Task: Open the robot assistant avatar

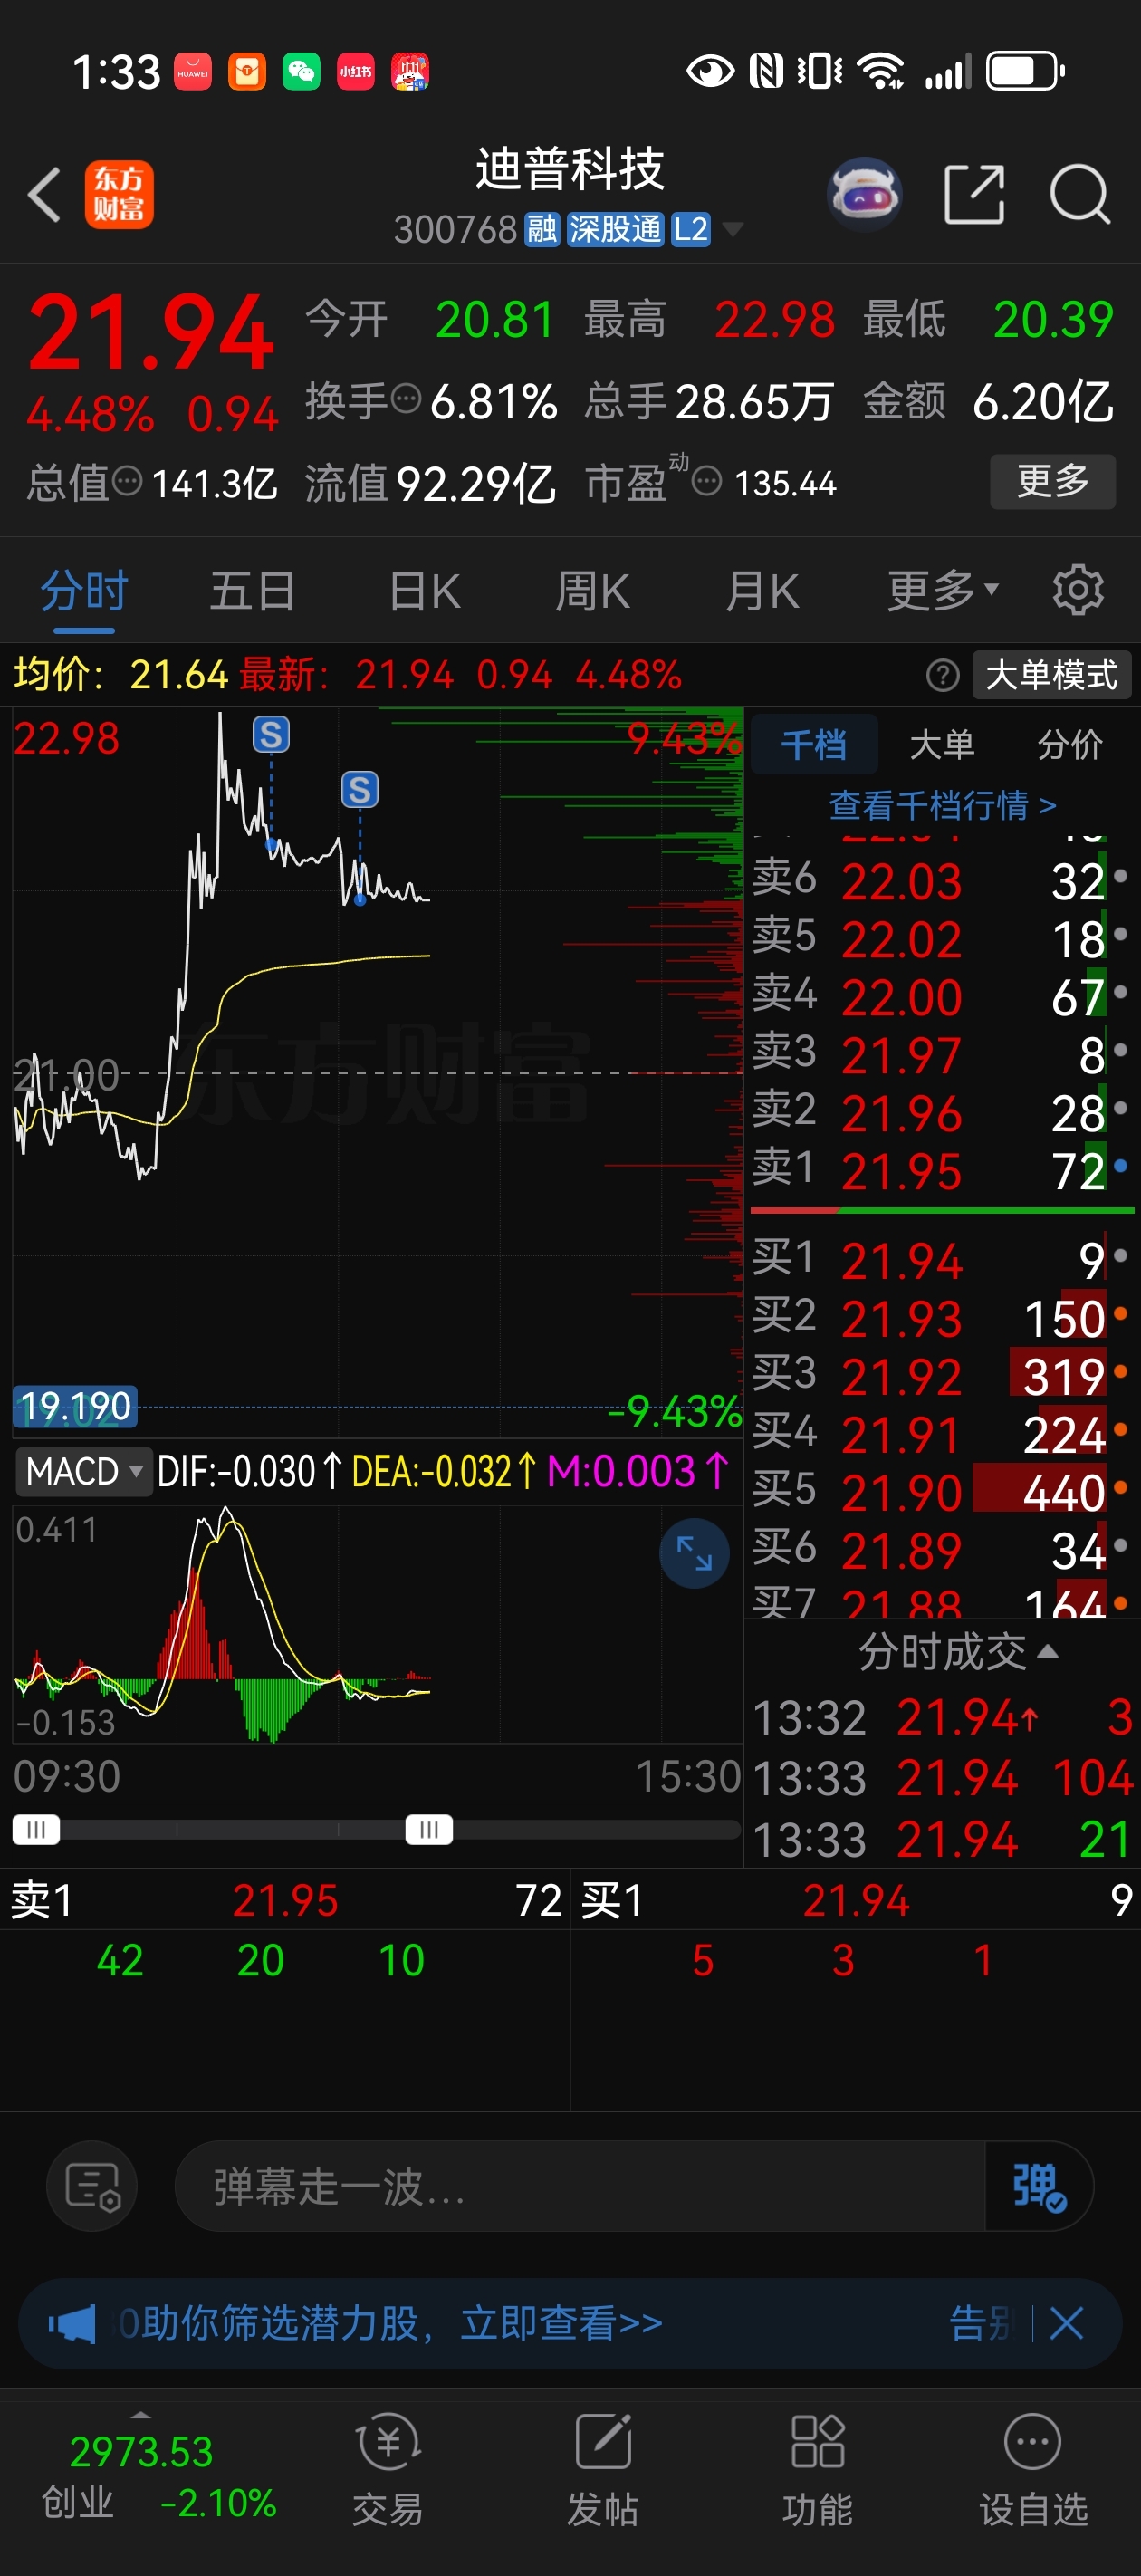Action: click(x=865, y=194)
